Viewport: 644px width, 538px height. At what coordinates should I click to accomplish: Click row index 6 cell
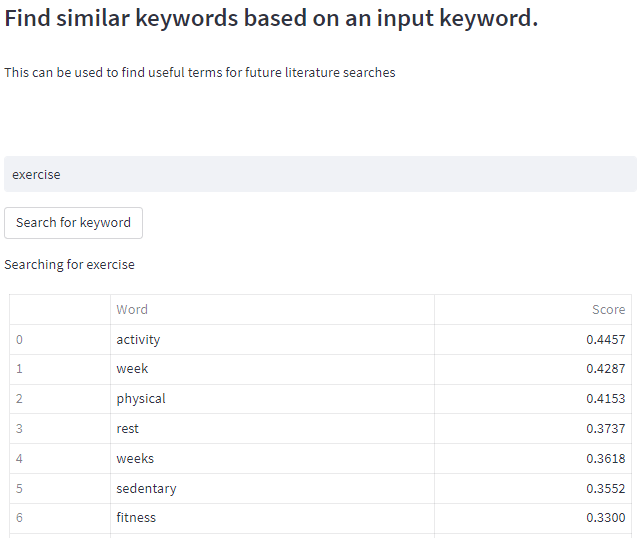click(x=59, y=518)
